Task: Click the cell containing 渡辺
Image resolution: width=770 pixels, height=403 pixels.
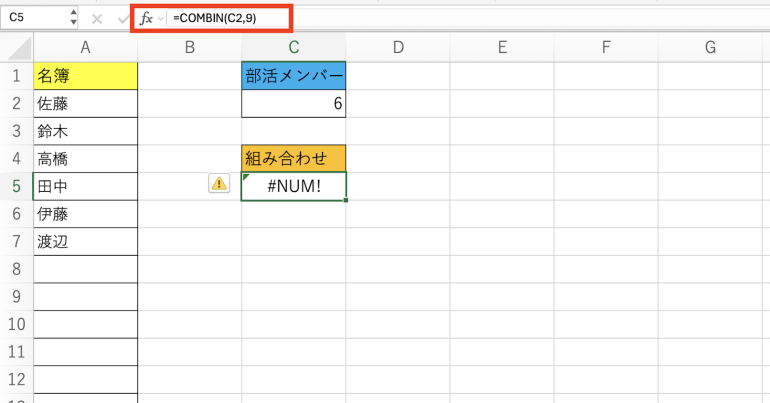Action: [x=85, y=241]
